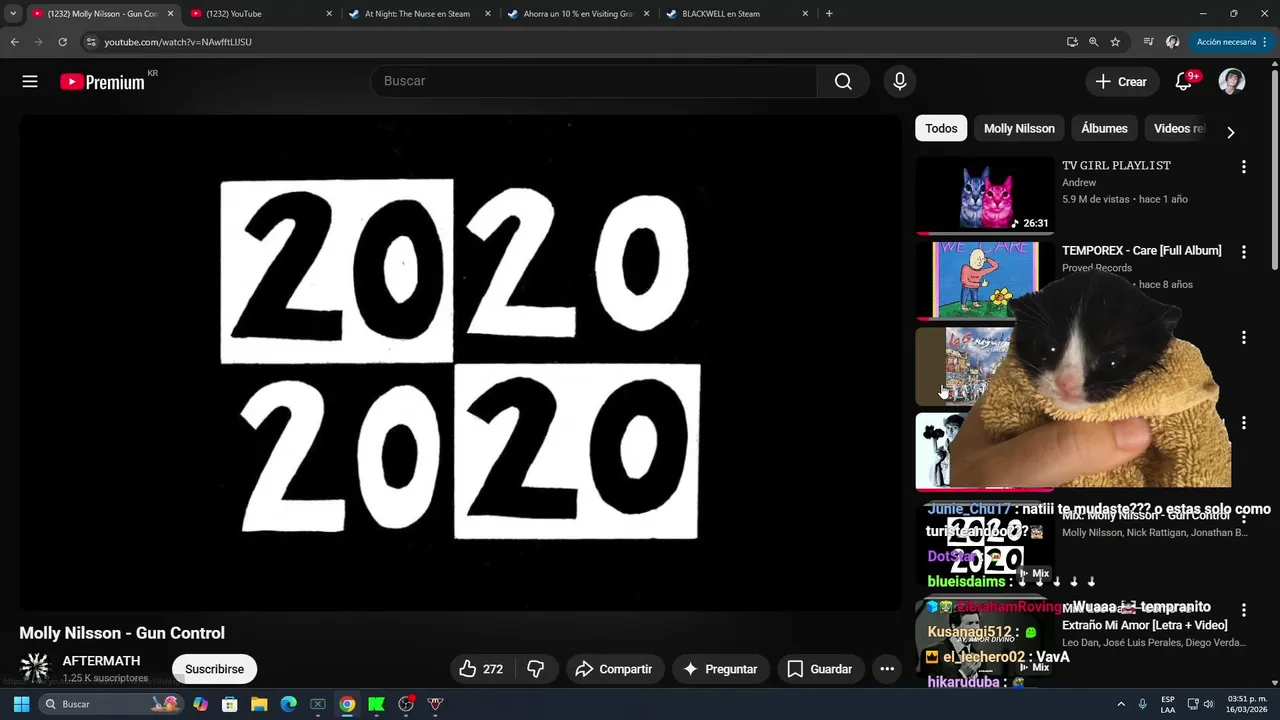This screenshot has height=720, width=1280.
Task: Open 'TEMPOREX - Care [Full Album]' title
Action: [x=1141, y=251]
